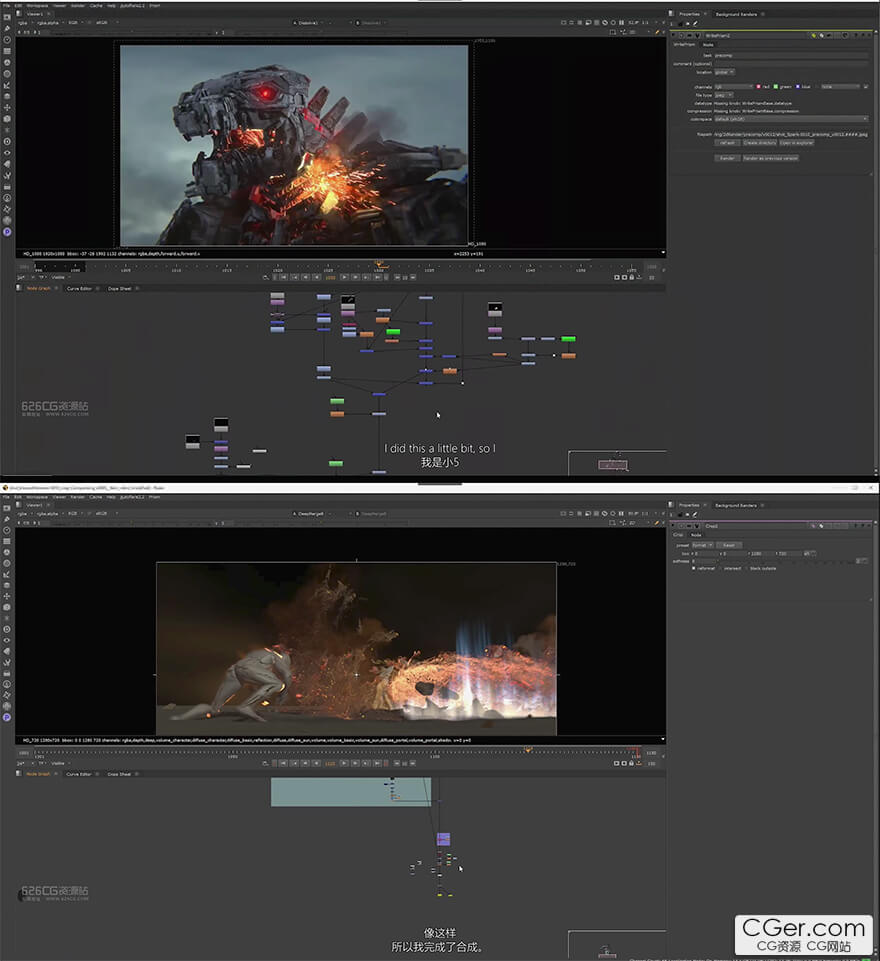Click the Open in explorer button
This screenshot has width=880, height=961.
point(797,143)
